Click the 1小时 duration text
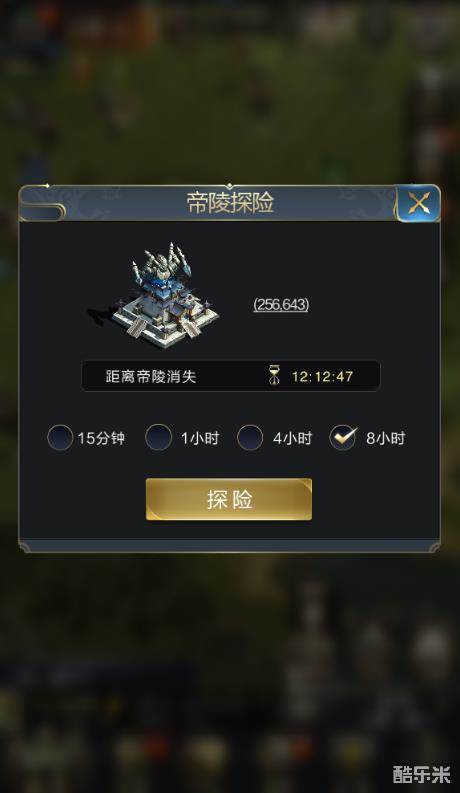Viewport: 460px width, 793px height. (200, 438)
